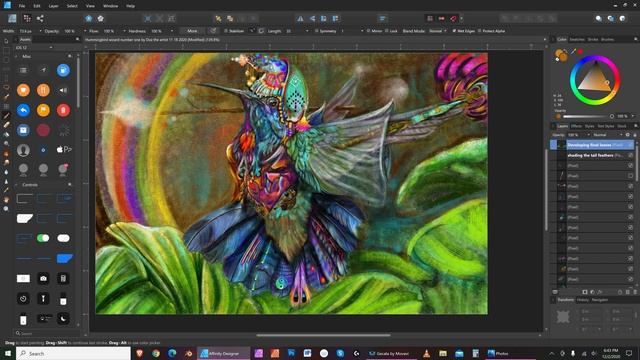The image size is (640, 360).
Task: Toggle the Symmetry checkbox
Action: point(316,31)
